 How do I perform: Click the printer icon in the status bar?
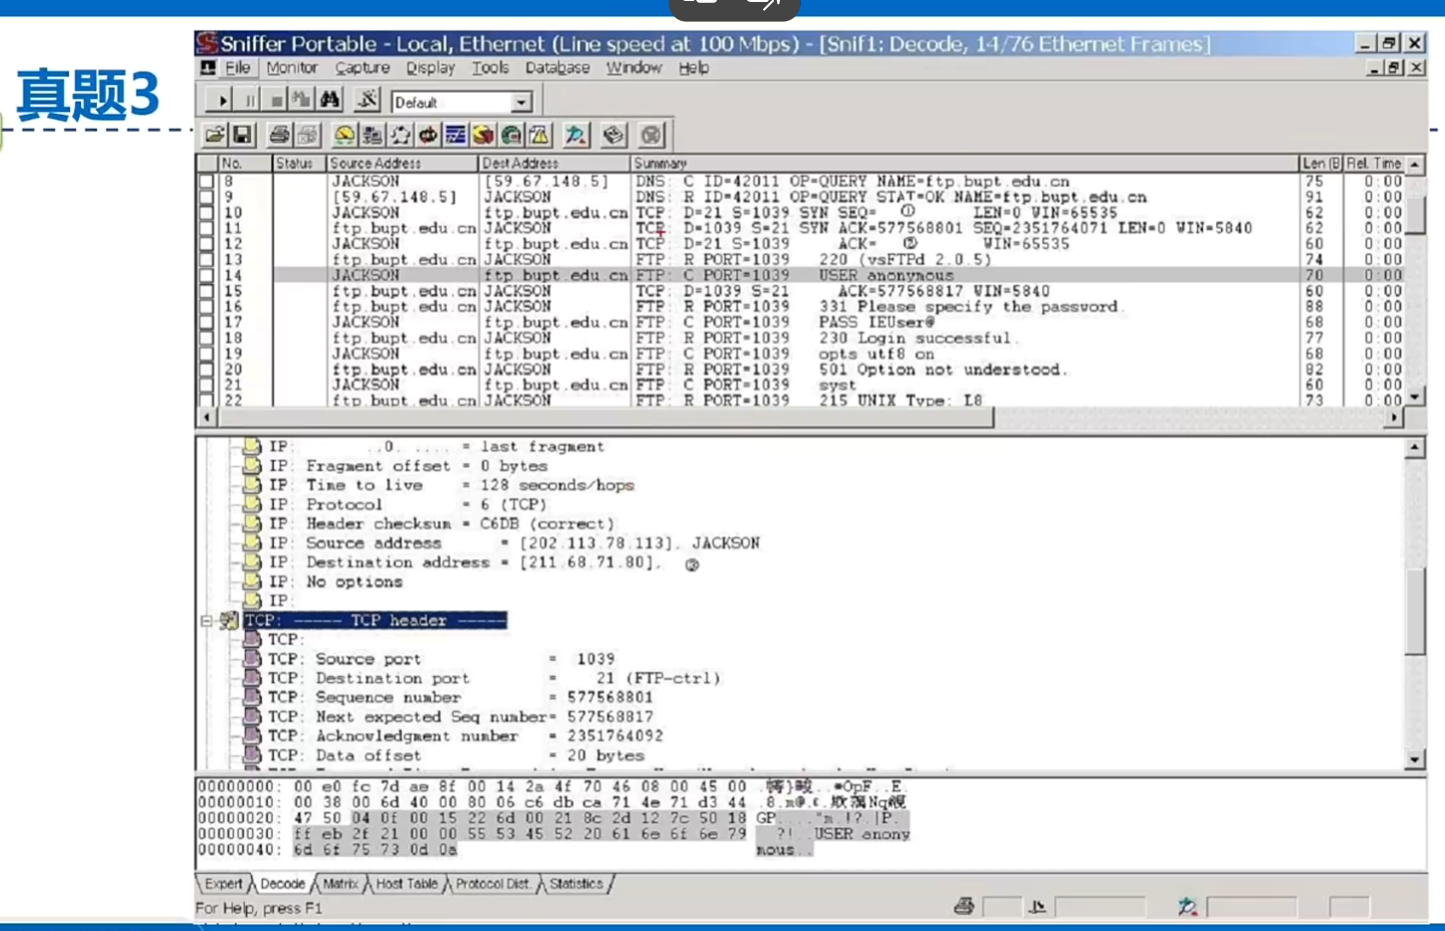pyautogui.click(x=964, y=906)
